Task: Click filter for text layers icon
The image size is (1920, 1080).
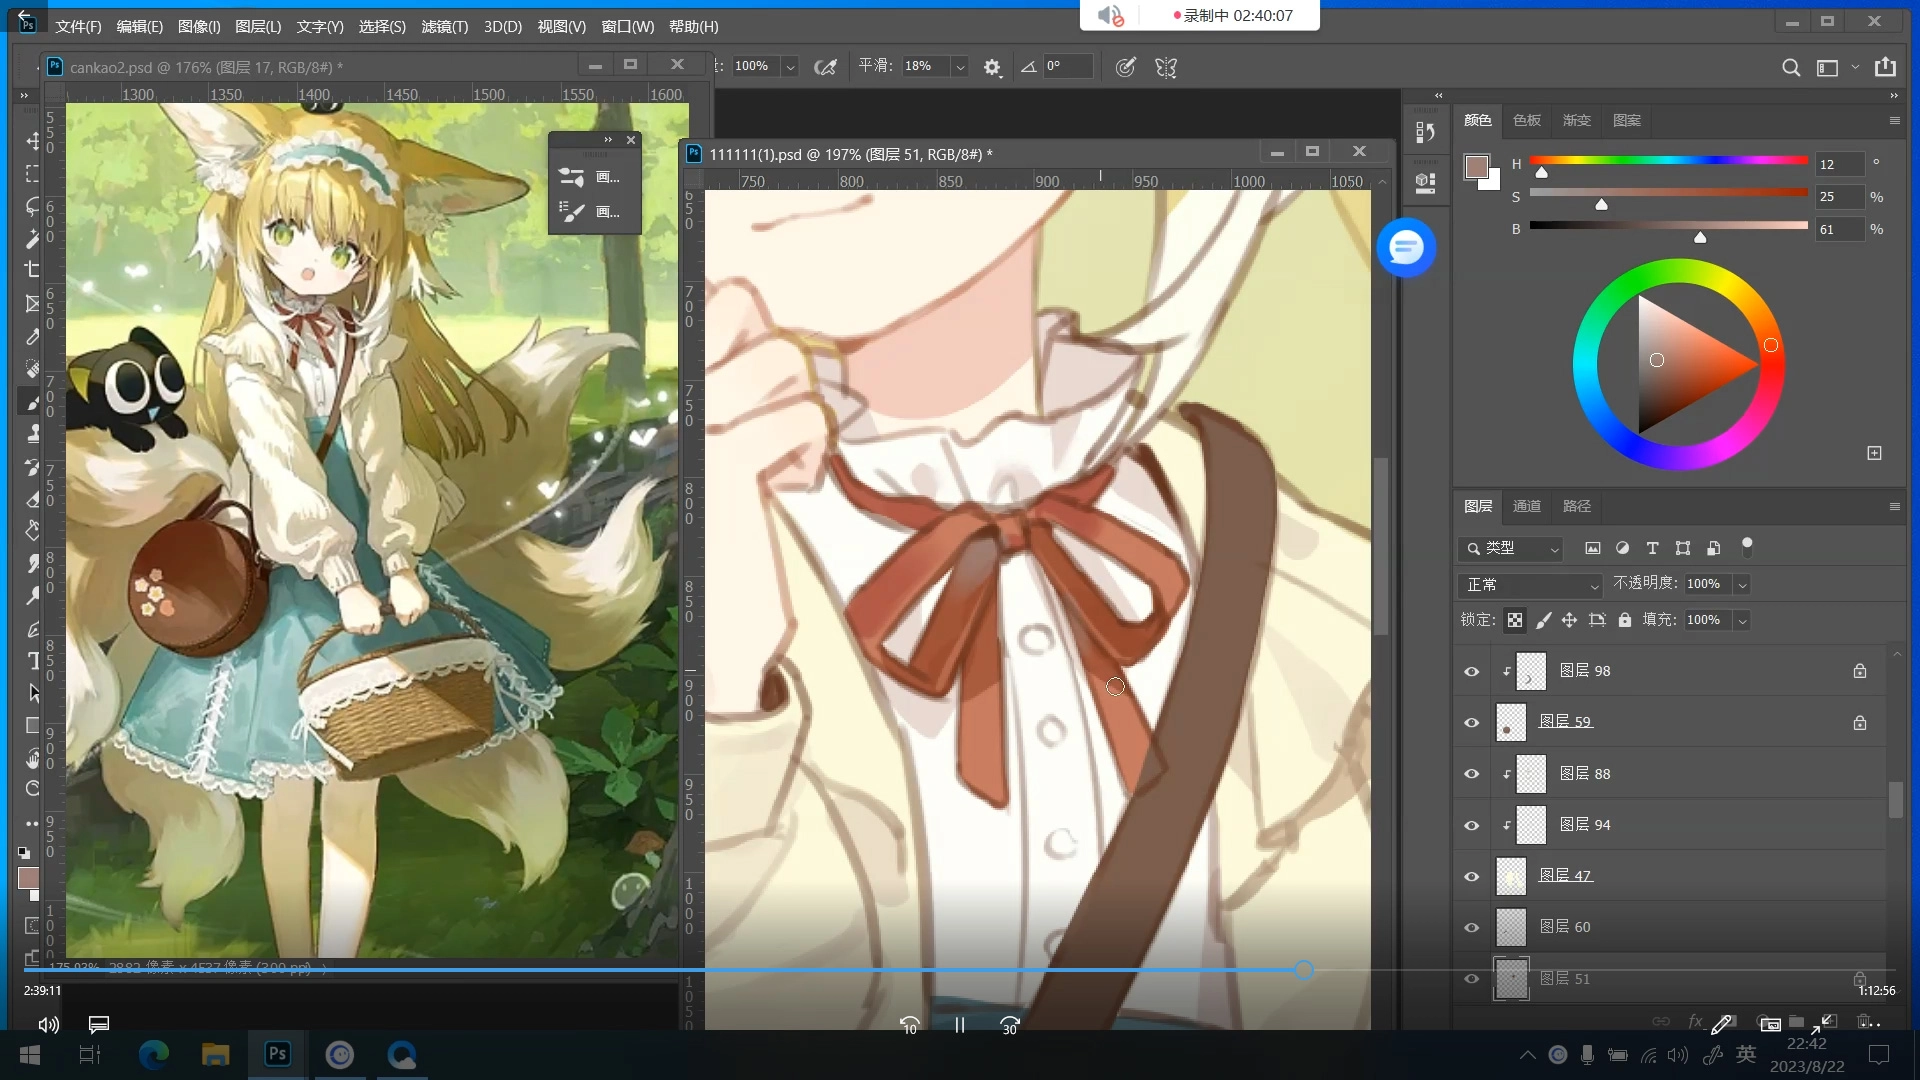Action: (1652, 548)
